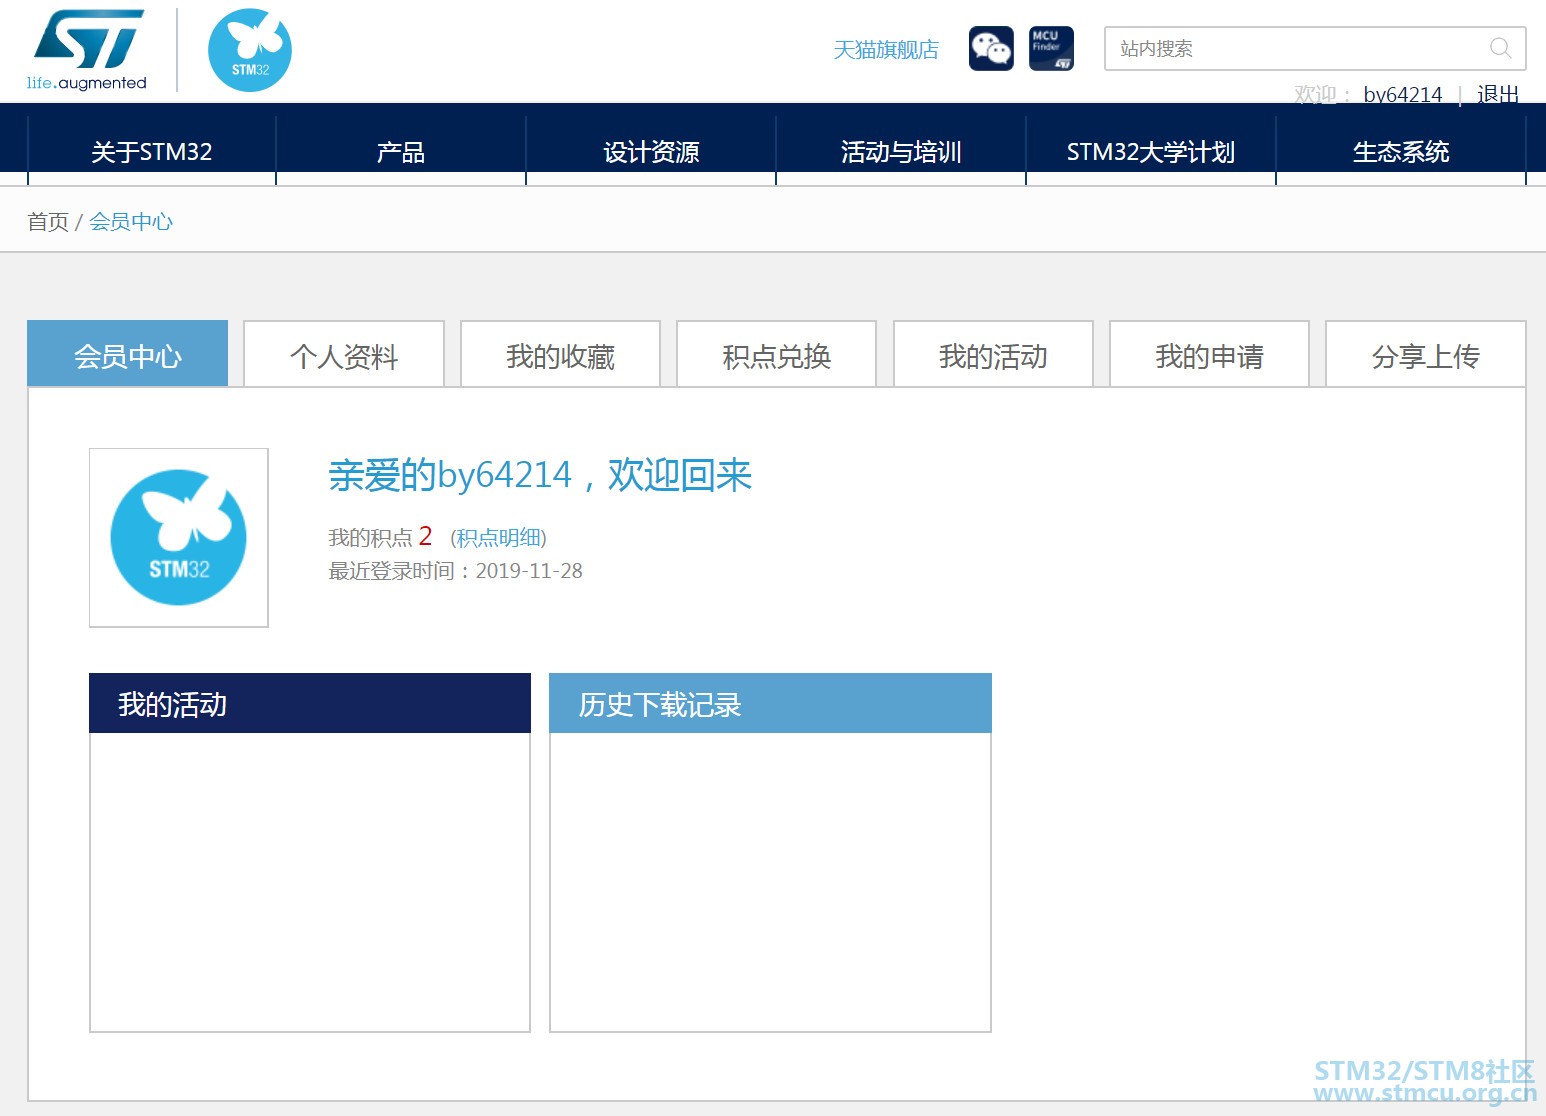Switch to the 我的收藏 tab
The image size is (1546, 1116).
tap(560, 354)
